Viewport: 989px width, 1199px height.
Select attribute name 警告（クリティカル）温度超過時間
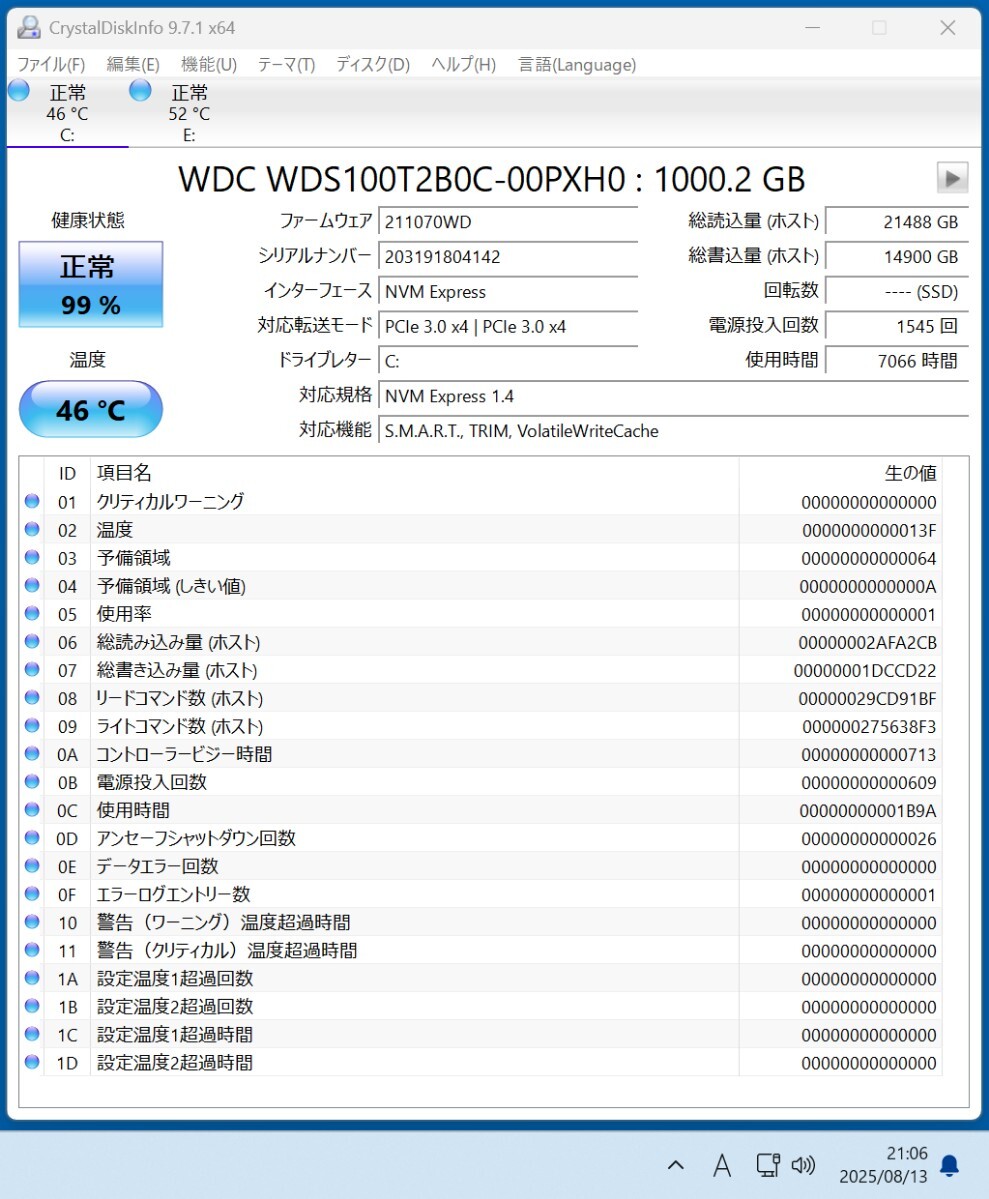pos(227,950)
